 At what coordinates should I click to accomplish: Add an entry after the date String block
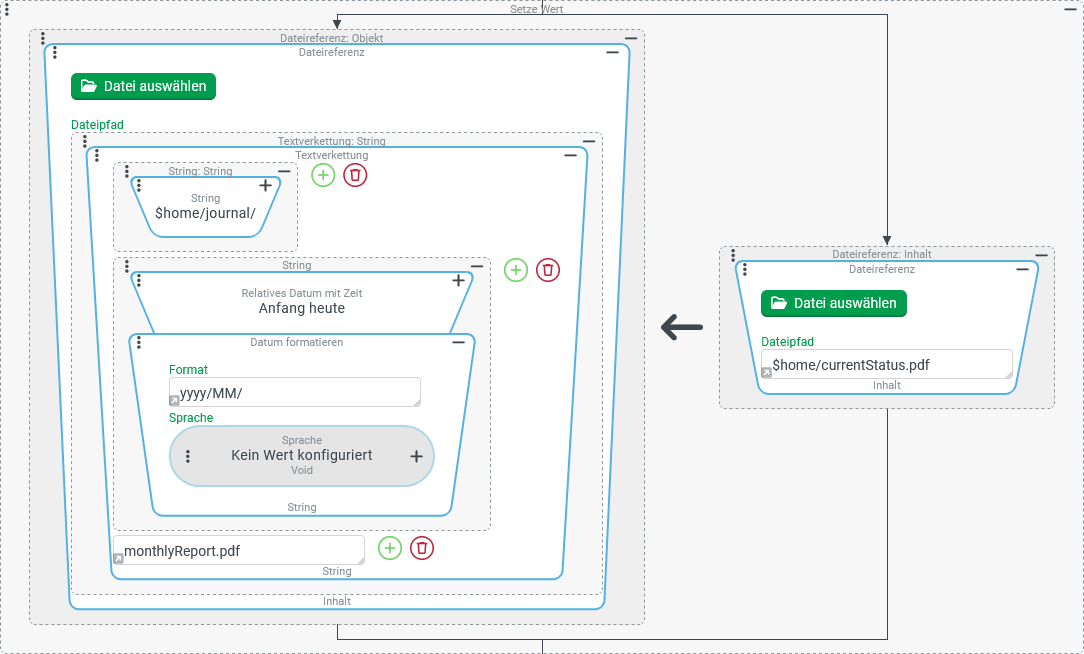tap(515, 270)
